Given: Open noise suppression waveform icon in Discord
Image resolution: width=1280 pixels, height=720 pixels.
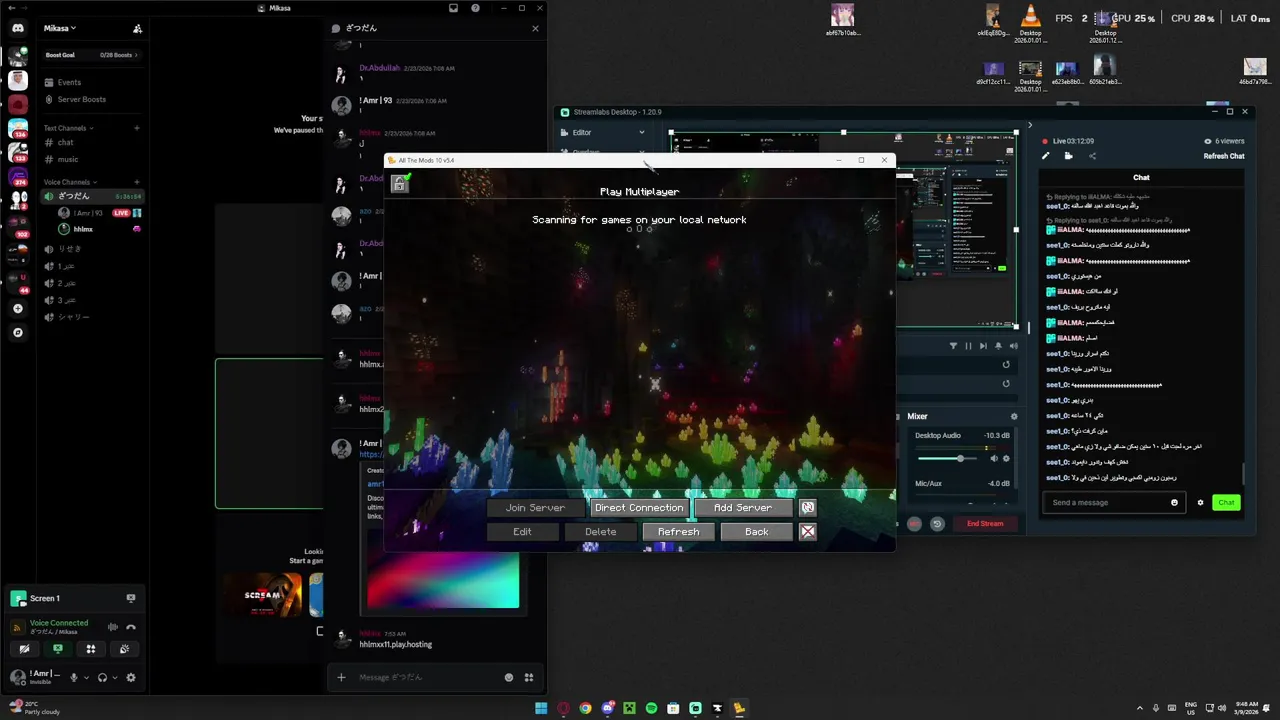Looking at the screenshot, I should pyautogui.click(x=112, y=627).
